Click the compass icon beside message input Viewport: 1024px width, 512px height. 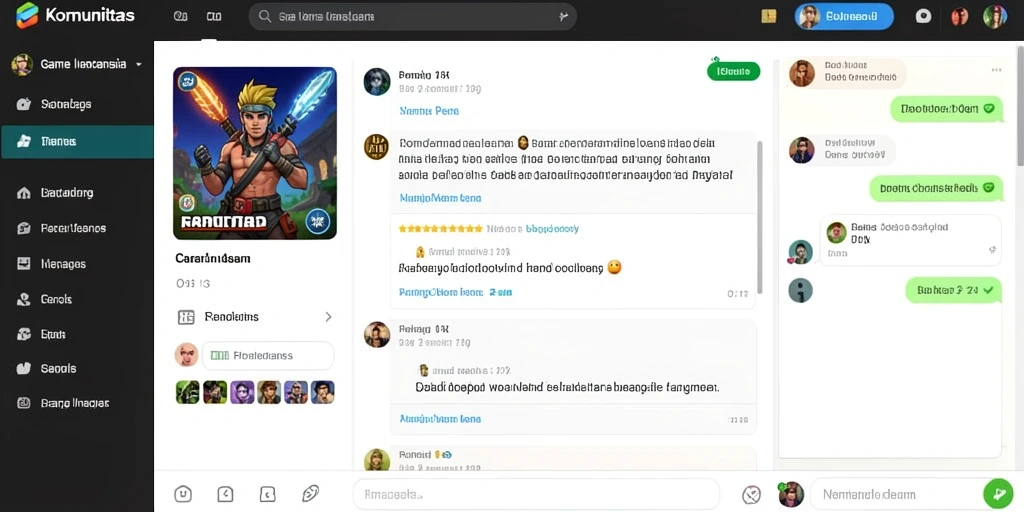point(752,495)
